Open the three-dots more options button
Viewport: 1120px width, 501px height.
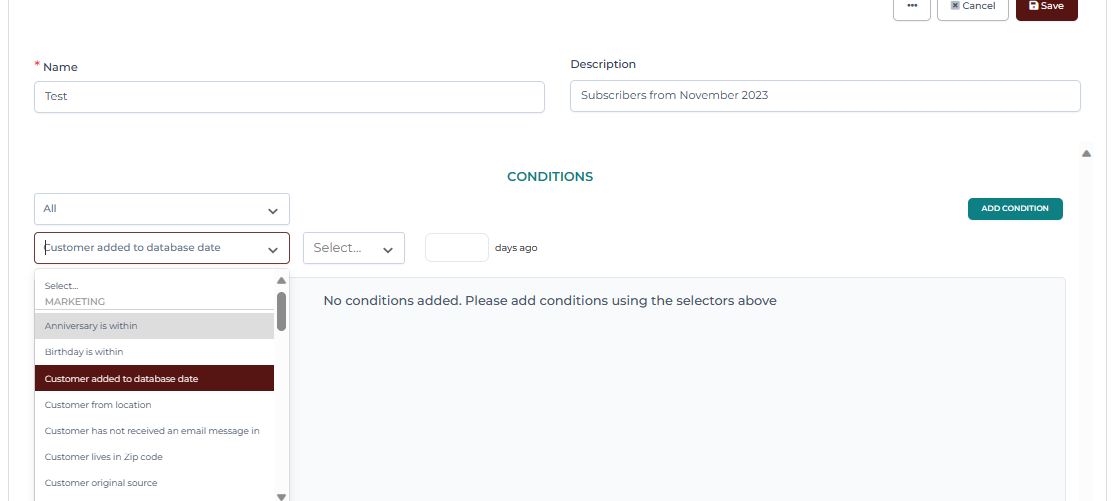(x=911, y=7)
